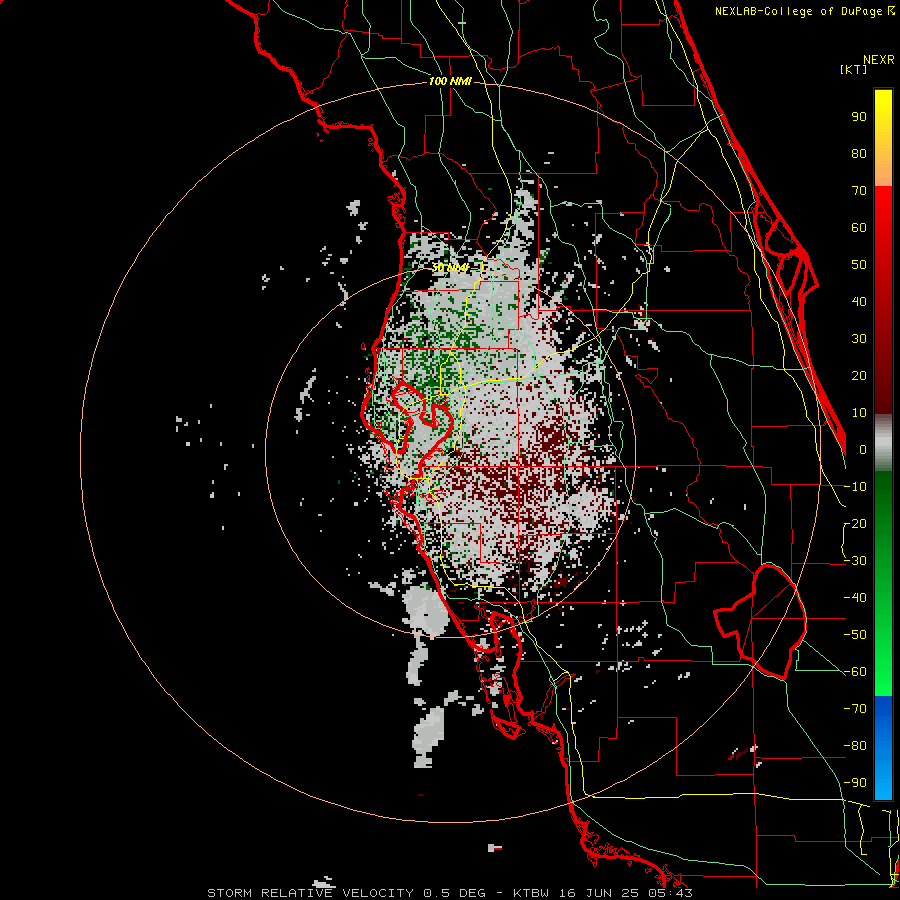
Task: Click the 0.5 DEG elevation text in caption
Action: (x=455, y=893)
